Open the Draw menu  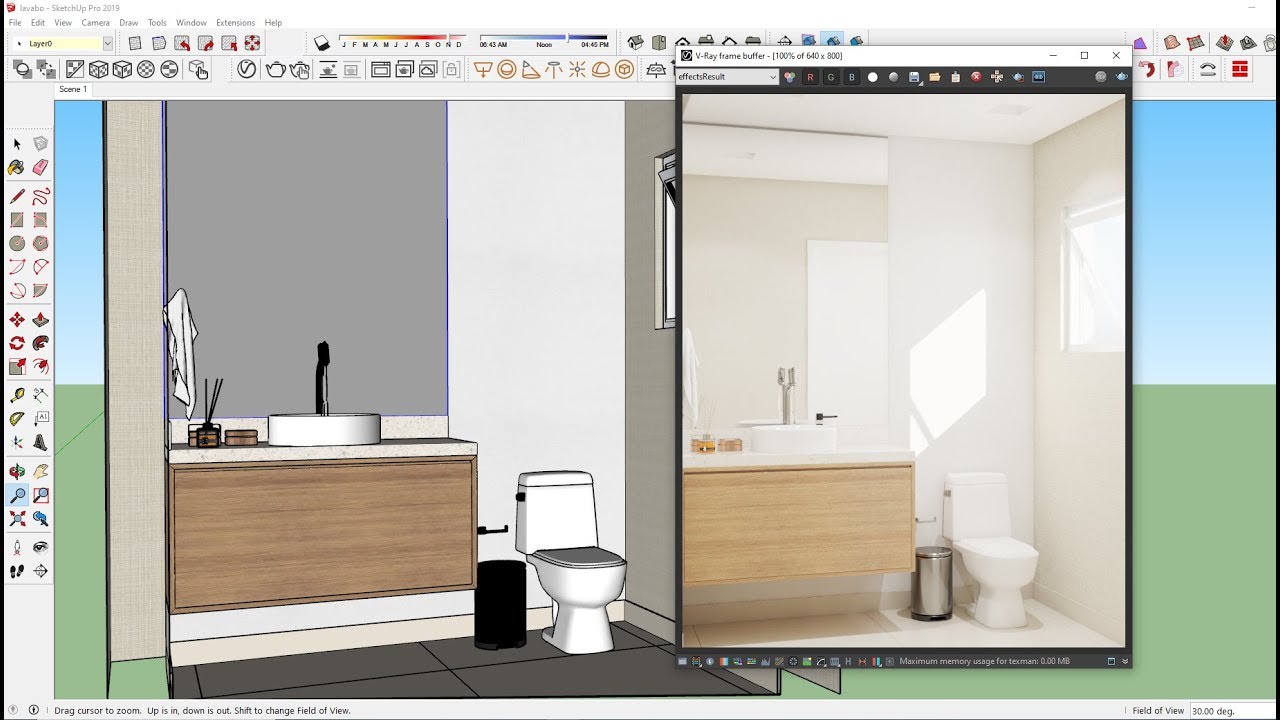[x=129, y=22]
